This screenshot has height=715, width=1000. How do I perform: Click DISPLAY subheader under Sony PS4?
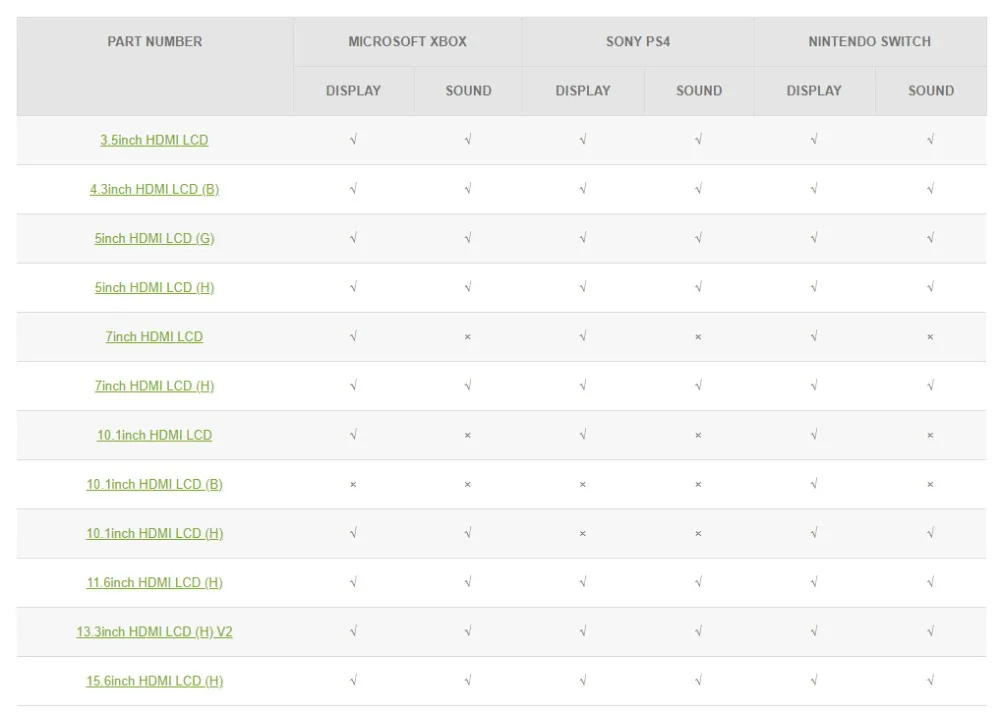[583, 91]
